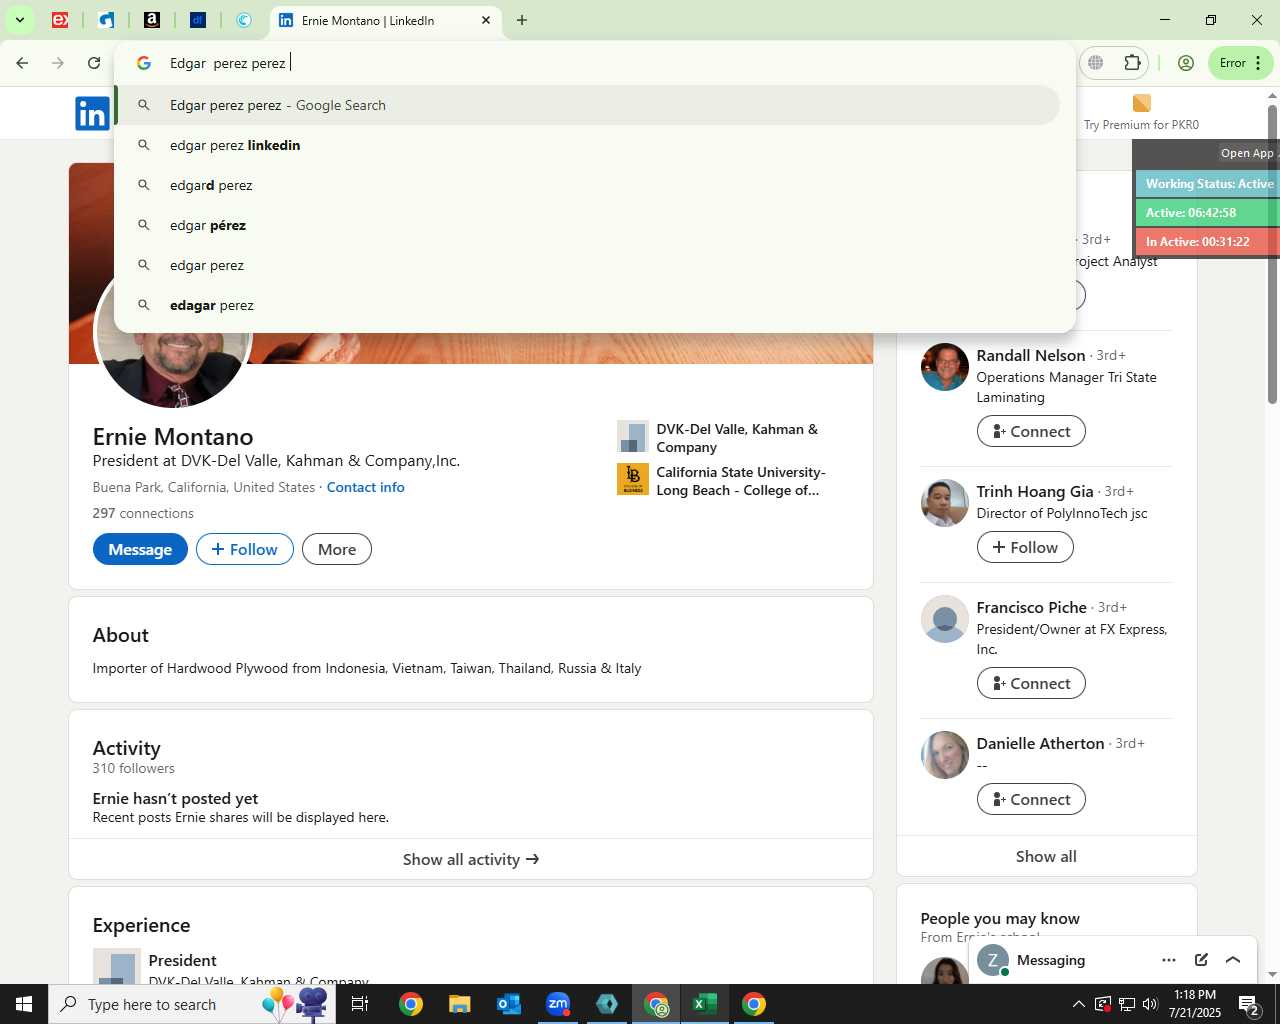Click the globe icon in toolbar

1096,63
